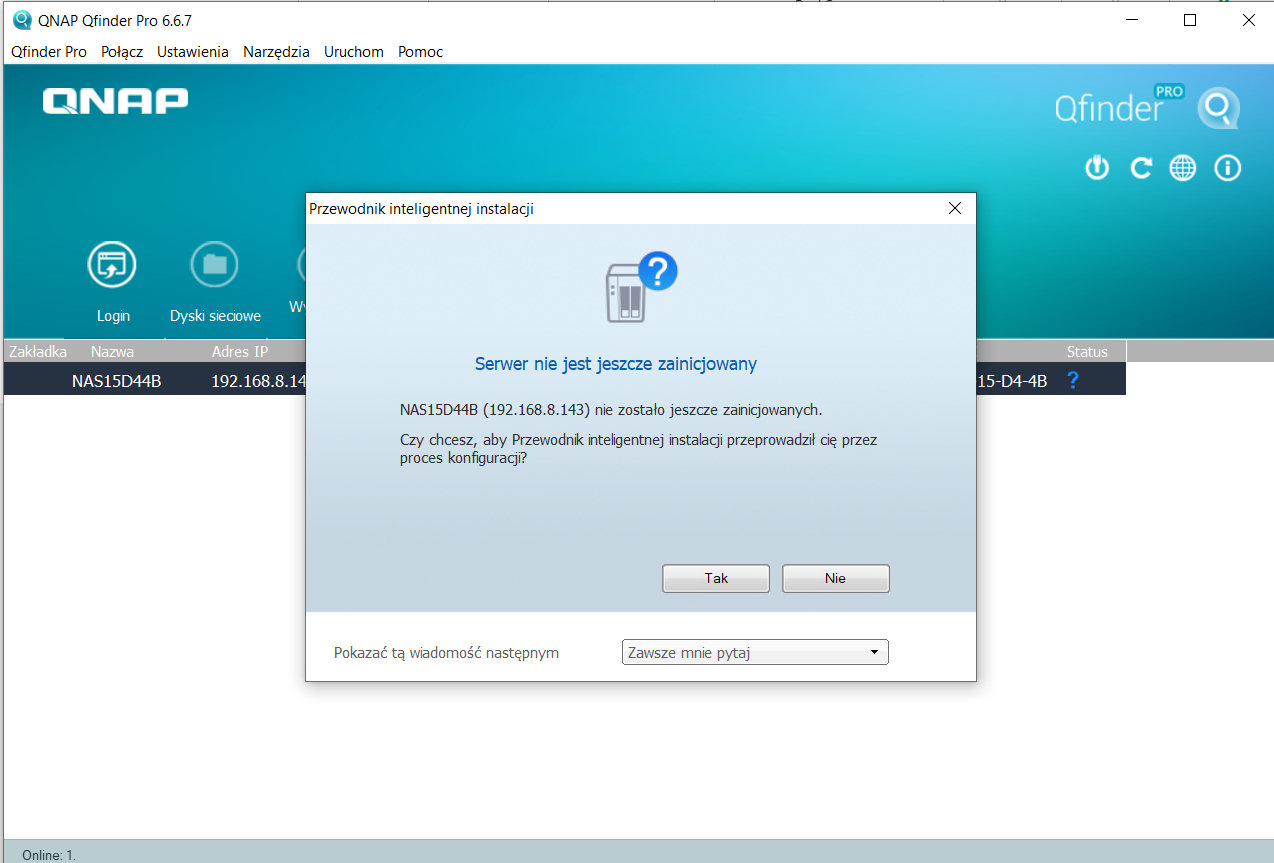Select the NAS15D44B device name
1274x863 pixels.
pos(117,380)
